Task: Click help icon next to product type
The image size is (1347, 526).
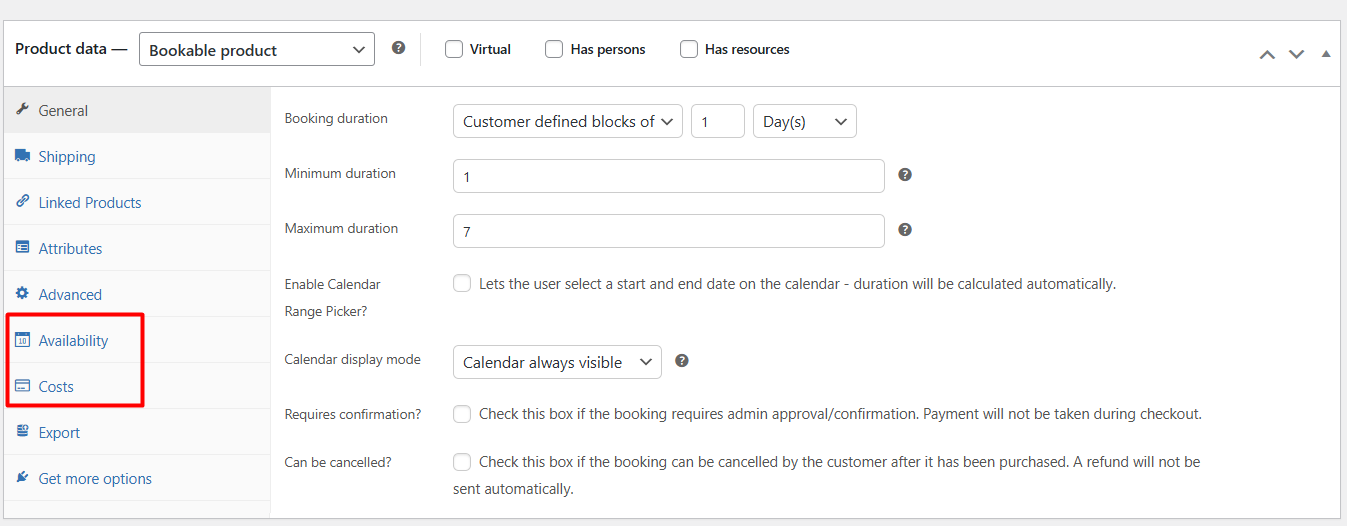Action: (398, 48)
